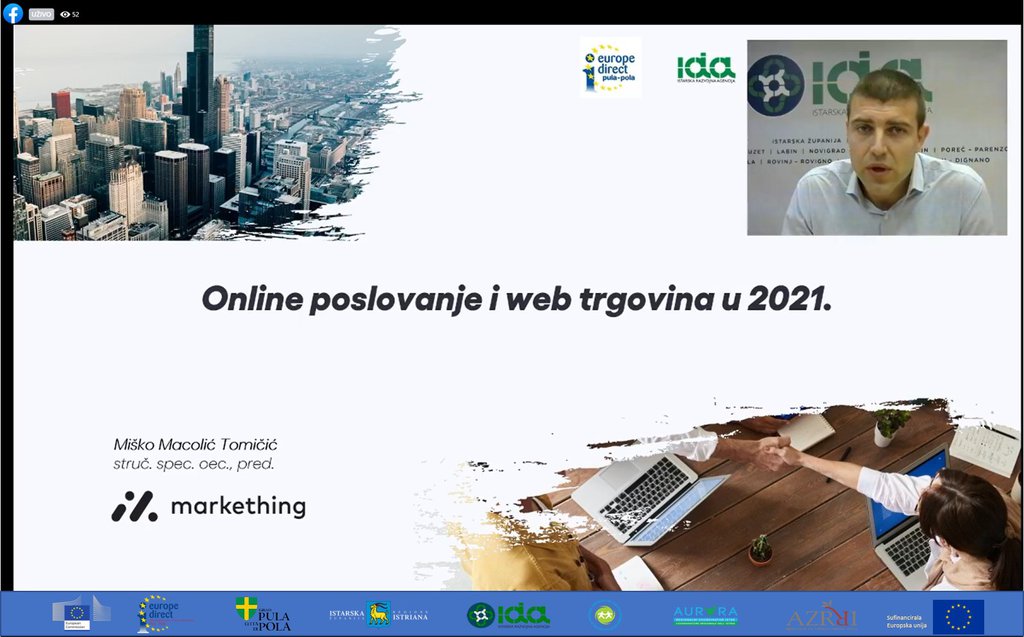Click the Pula Pola city logo in footer
Viewport: 1024px width, 637px height.
click(x=263, y=614)
